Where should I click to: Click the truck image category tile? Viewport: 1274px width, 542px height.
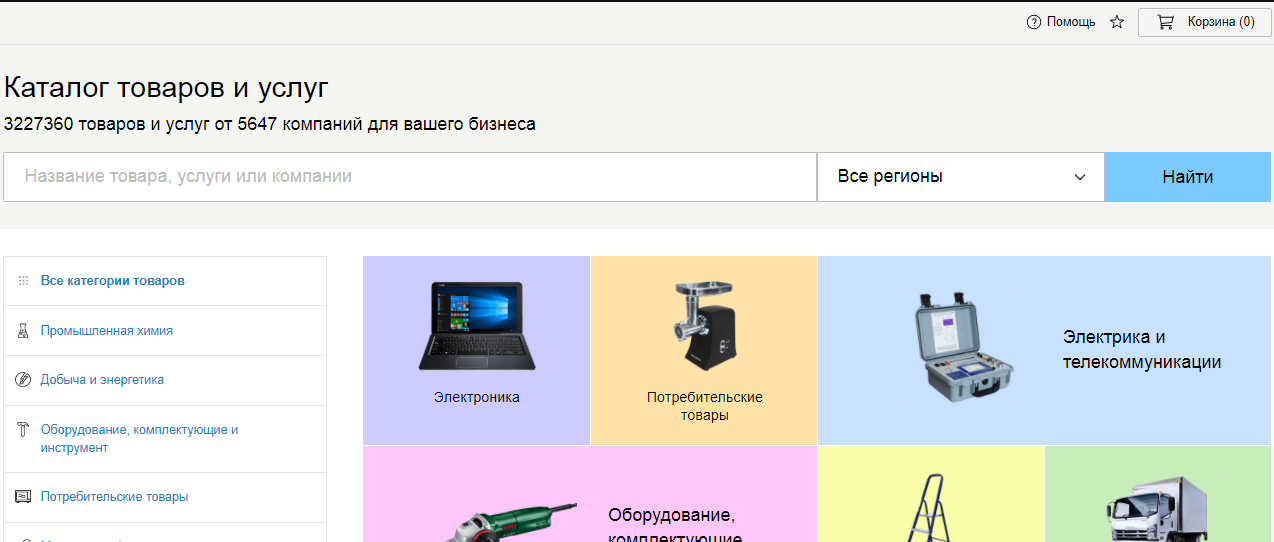pyautogui.click(x=1158, y=510)
